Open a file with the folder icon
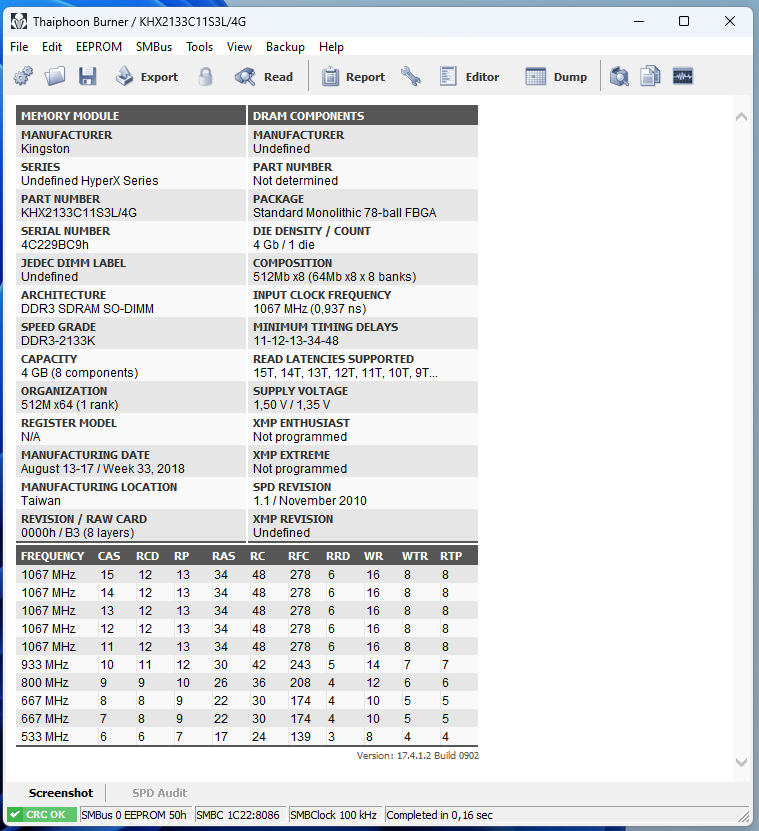The height and width of the screenshot is (831, 759). [x=55, y=76]
